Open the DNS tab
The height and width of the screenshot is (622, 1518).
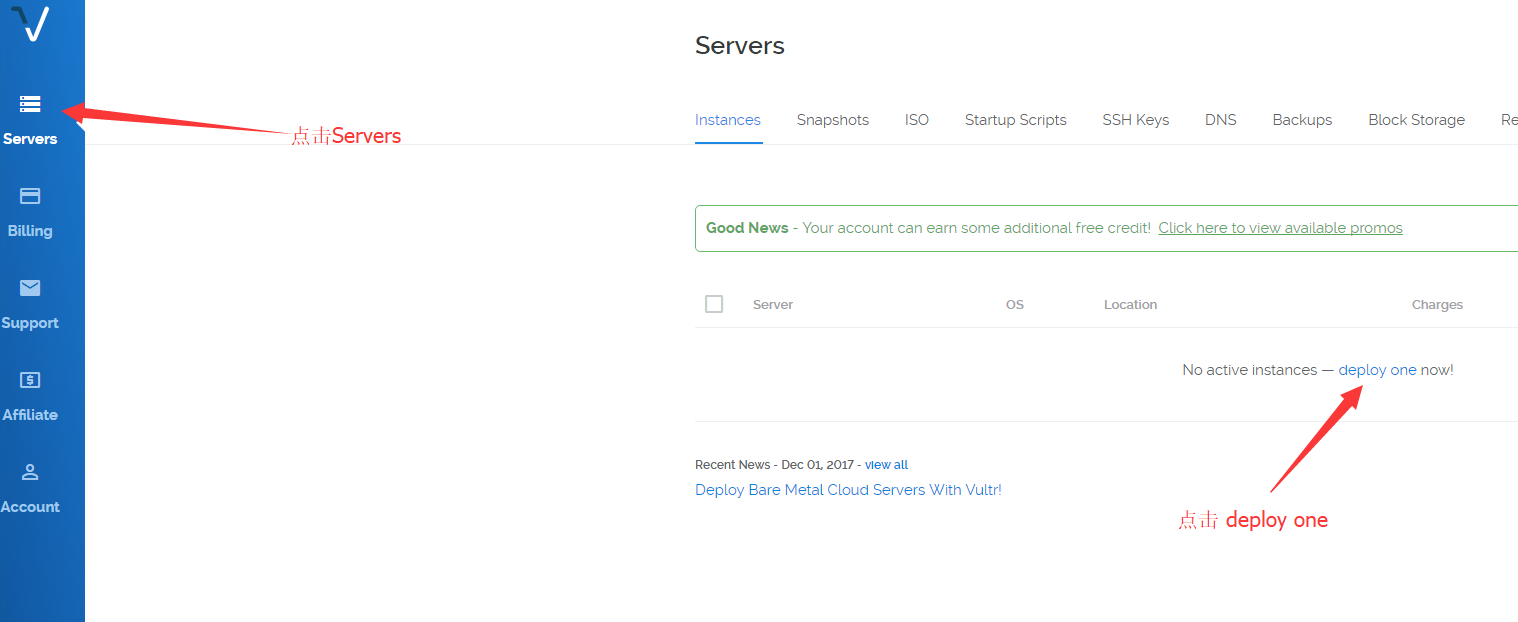(1220, 119)
